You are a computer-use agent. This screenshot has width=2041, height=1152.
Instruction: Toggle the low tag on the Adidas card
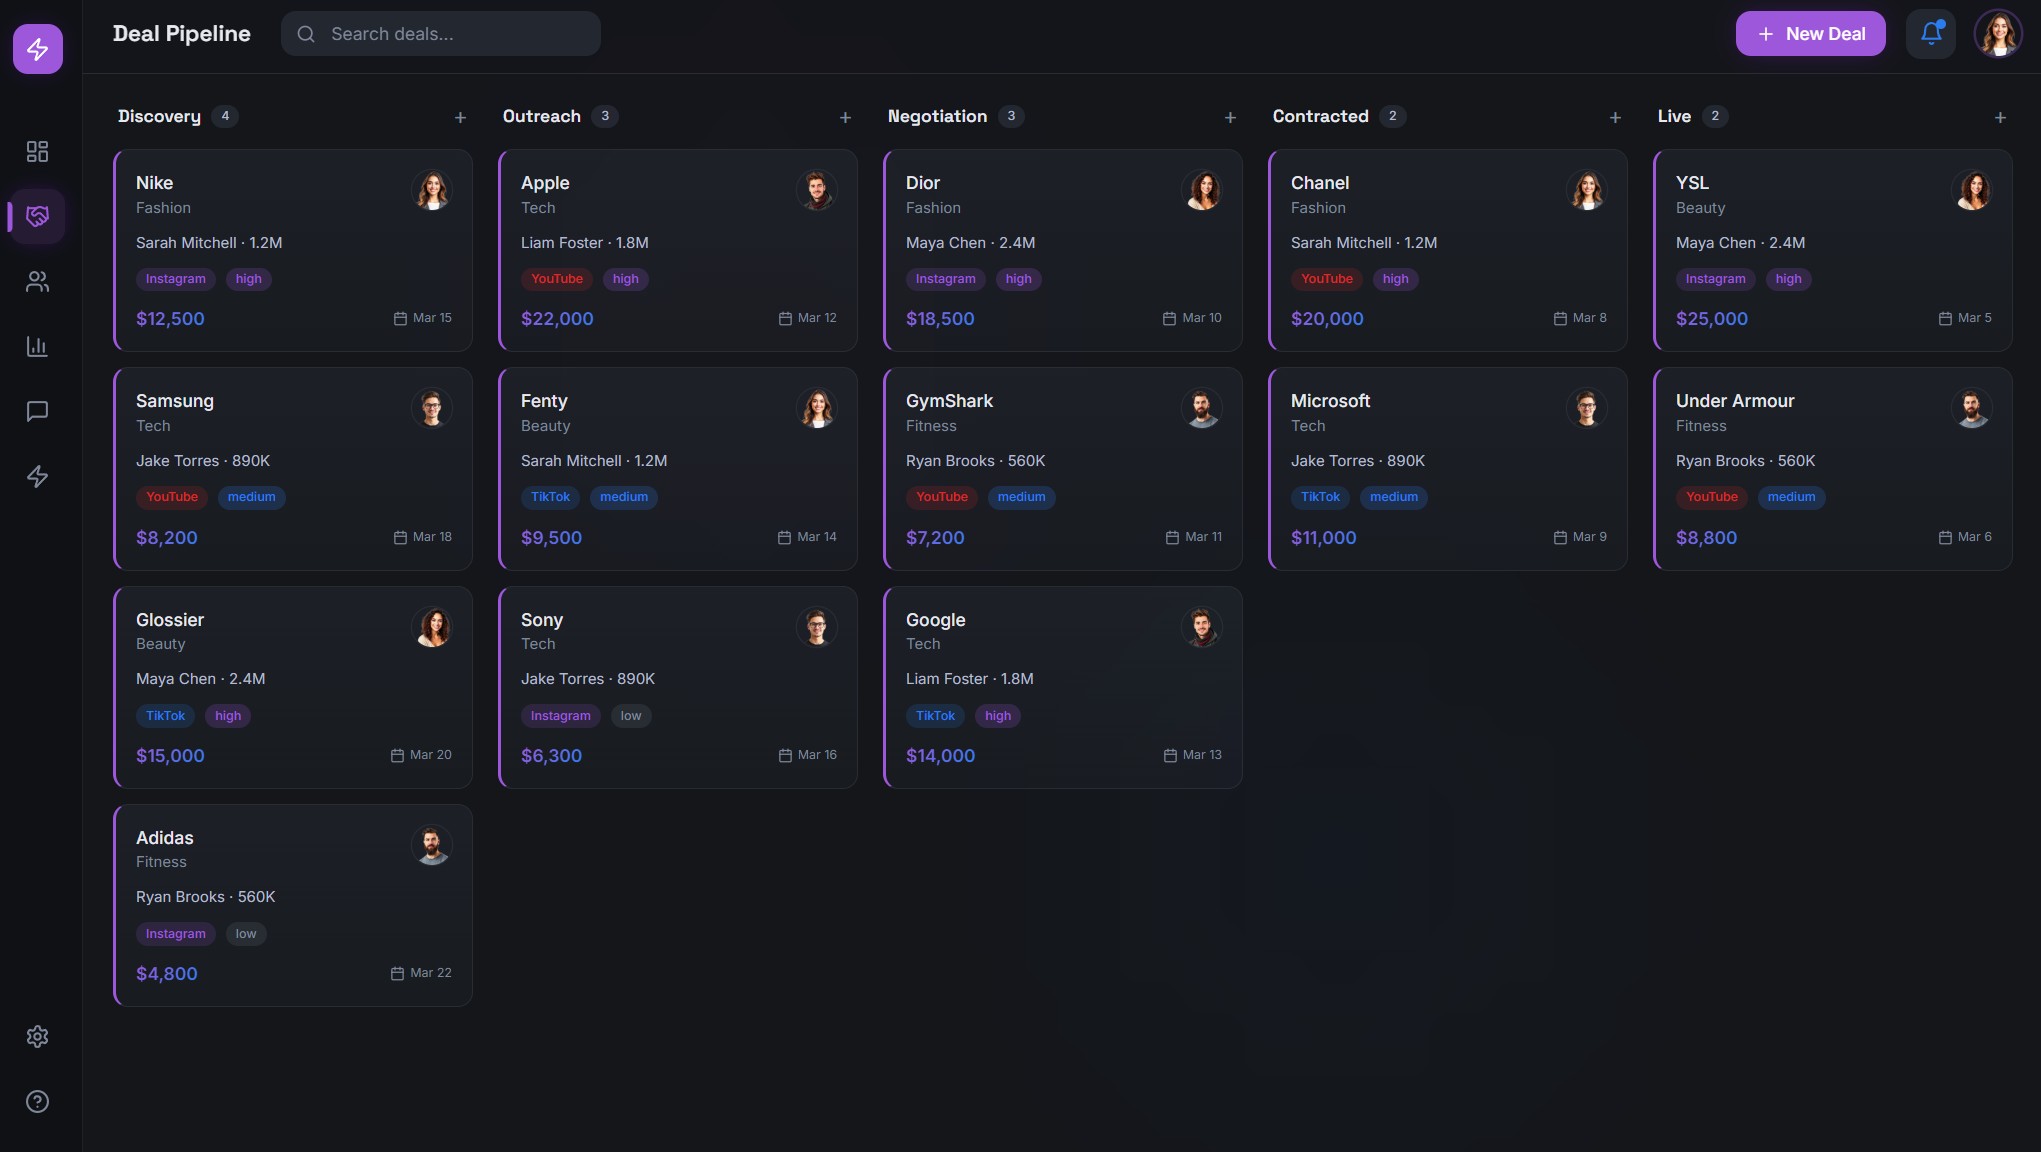[245, 933]
